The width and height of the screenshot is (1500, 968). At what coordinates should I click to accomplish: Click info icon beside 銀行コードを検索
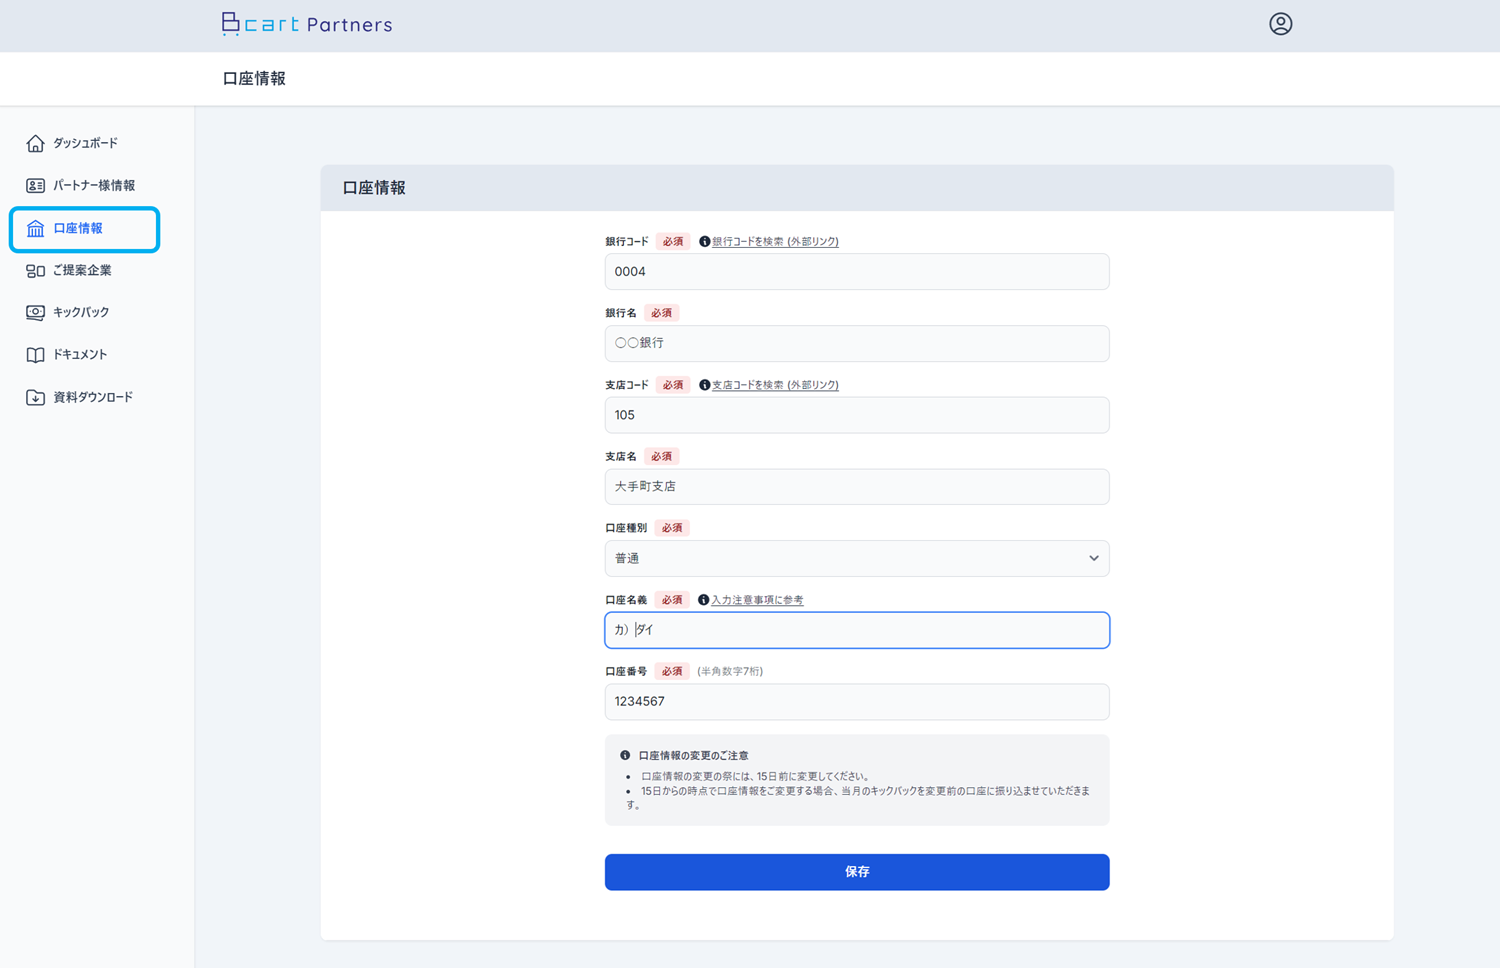(x=704, y=242)
